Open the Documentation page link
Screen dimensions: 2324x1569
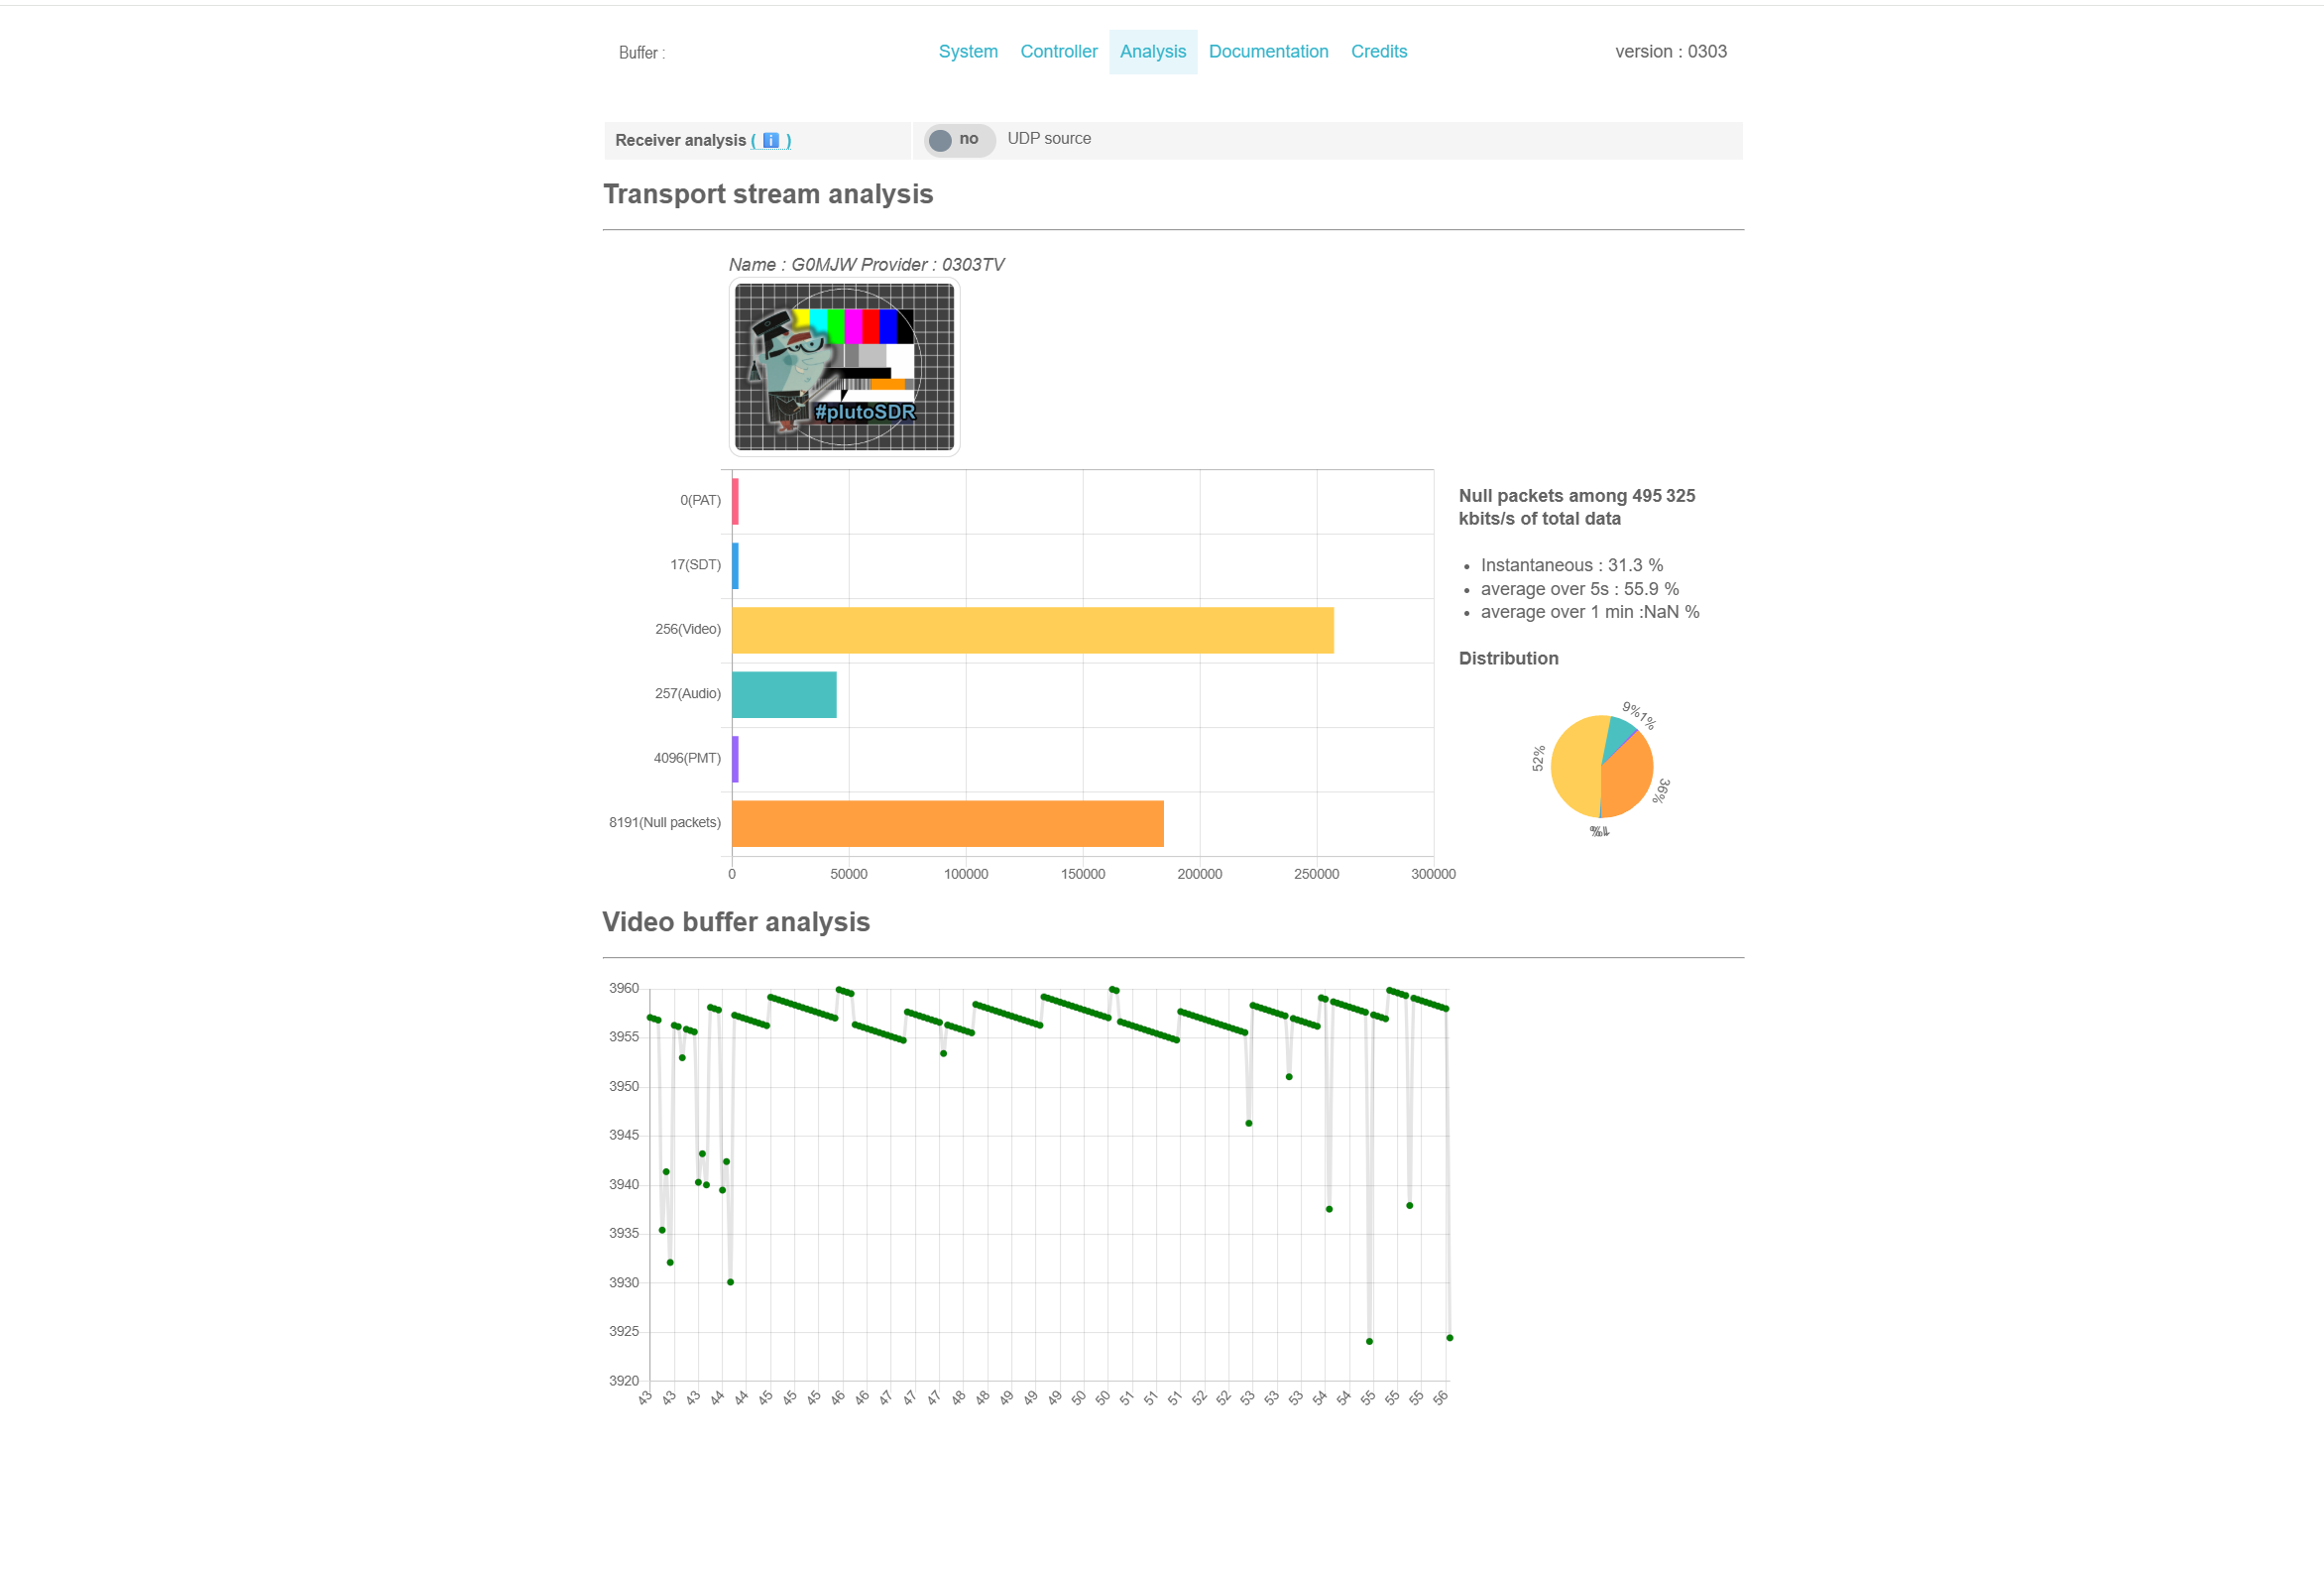pos(1267,52)
